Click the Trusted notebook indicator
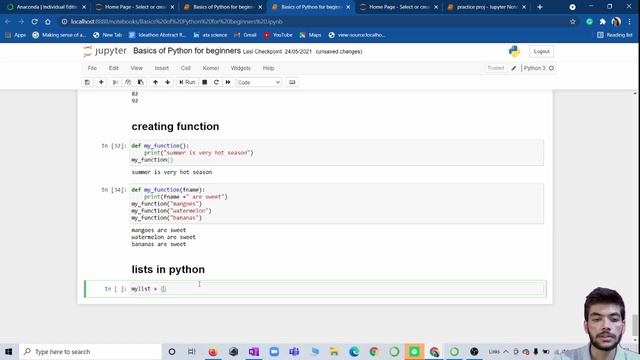Viewport: 640px width, 360px height. coord(496,68)
